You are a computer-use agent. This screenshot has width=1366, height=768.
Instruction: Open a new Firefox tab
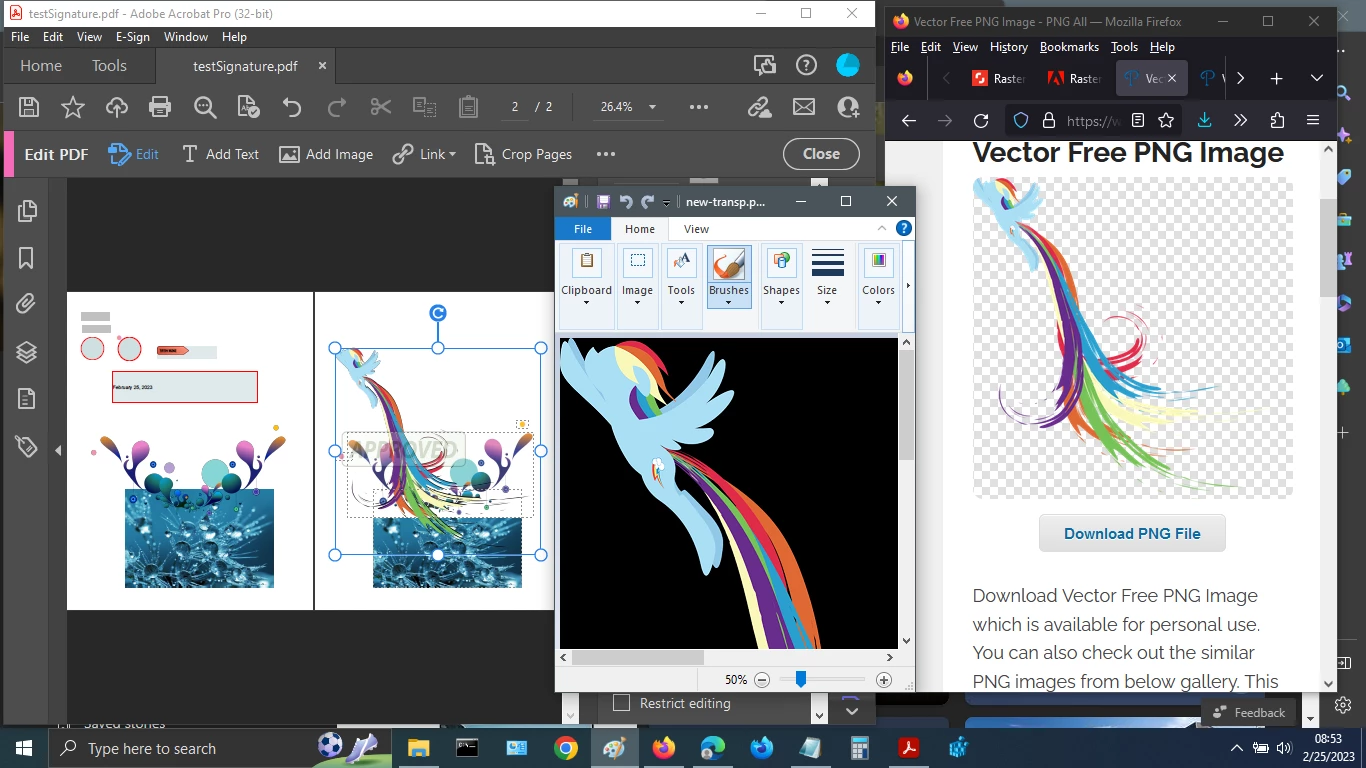(1276, 78)
